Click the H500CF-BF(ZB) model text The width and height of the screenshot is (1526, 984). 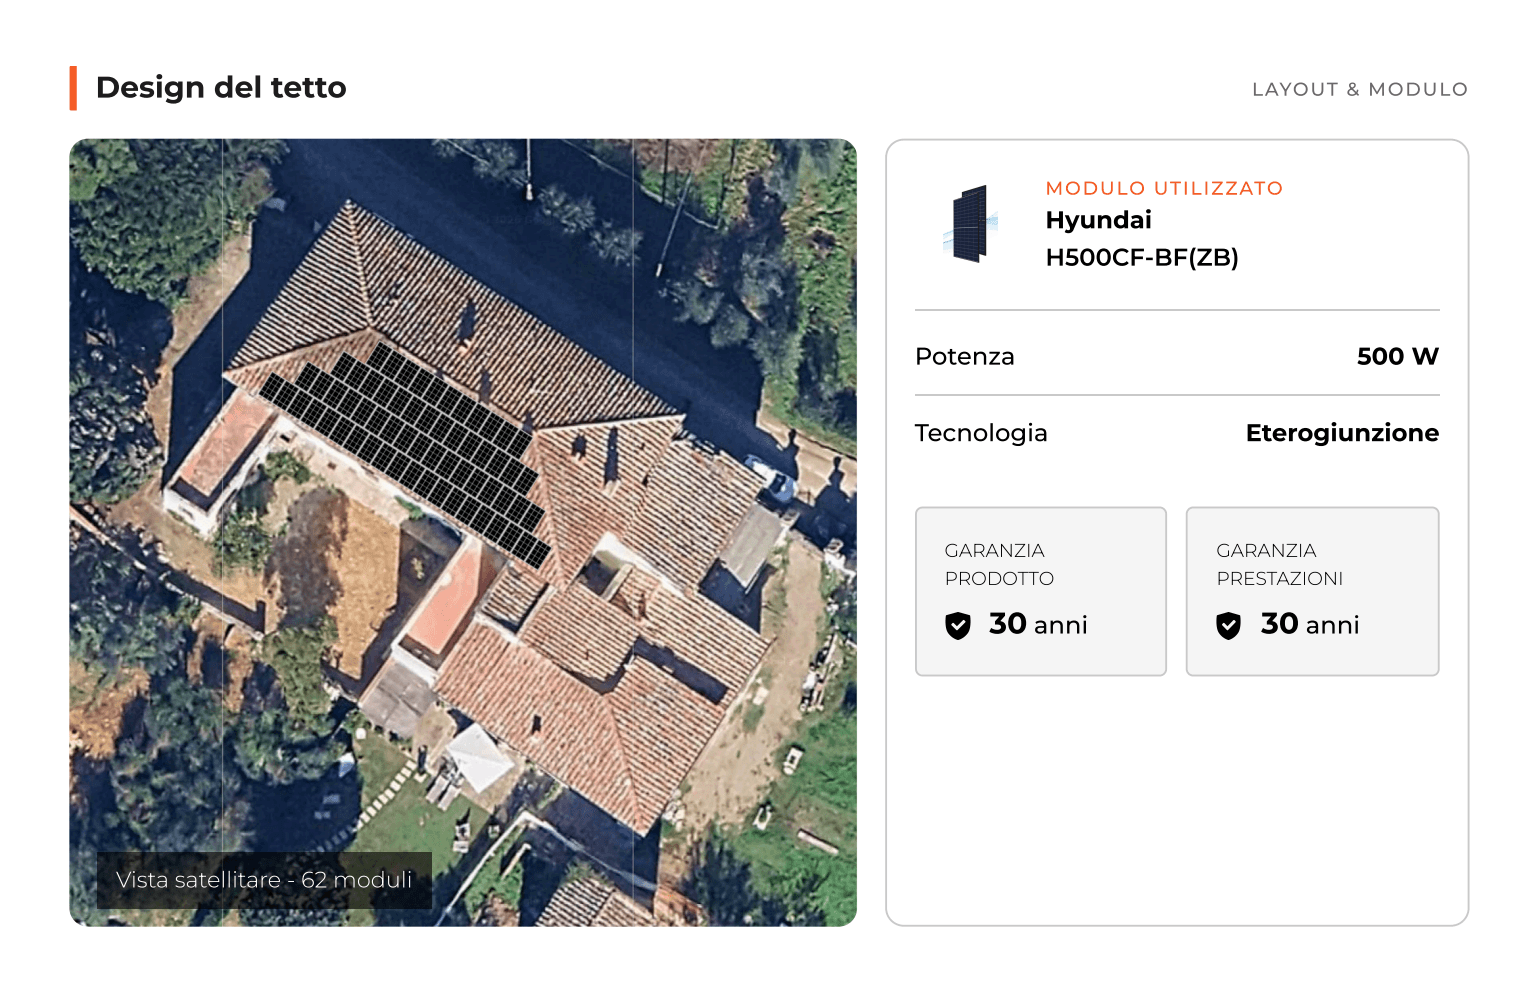click(x=1142, y=258)
